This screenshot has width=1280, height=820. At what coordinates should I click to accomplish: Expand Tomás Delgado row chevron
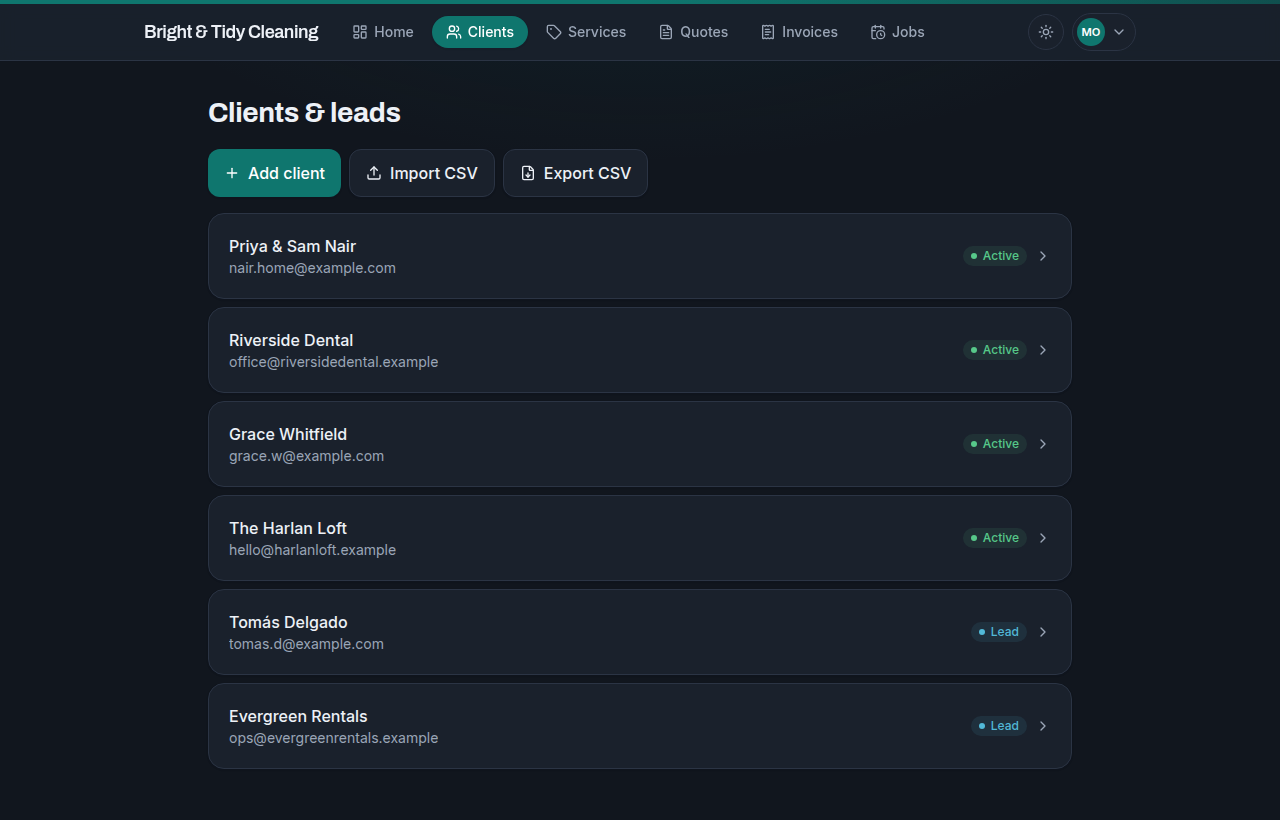1043,632
